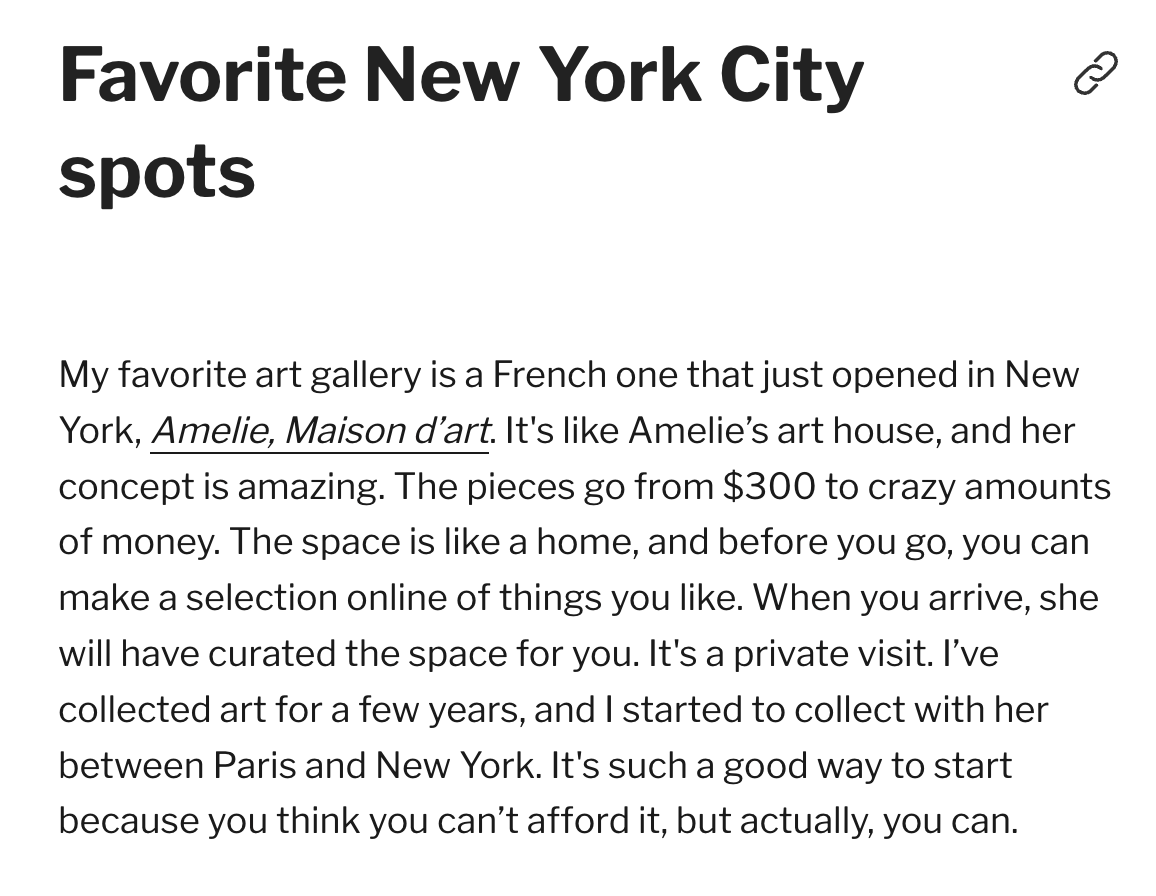Screen dimensions: 1156x896
Task: Click the phrase good way to start
Action: [x=867, y=765]
